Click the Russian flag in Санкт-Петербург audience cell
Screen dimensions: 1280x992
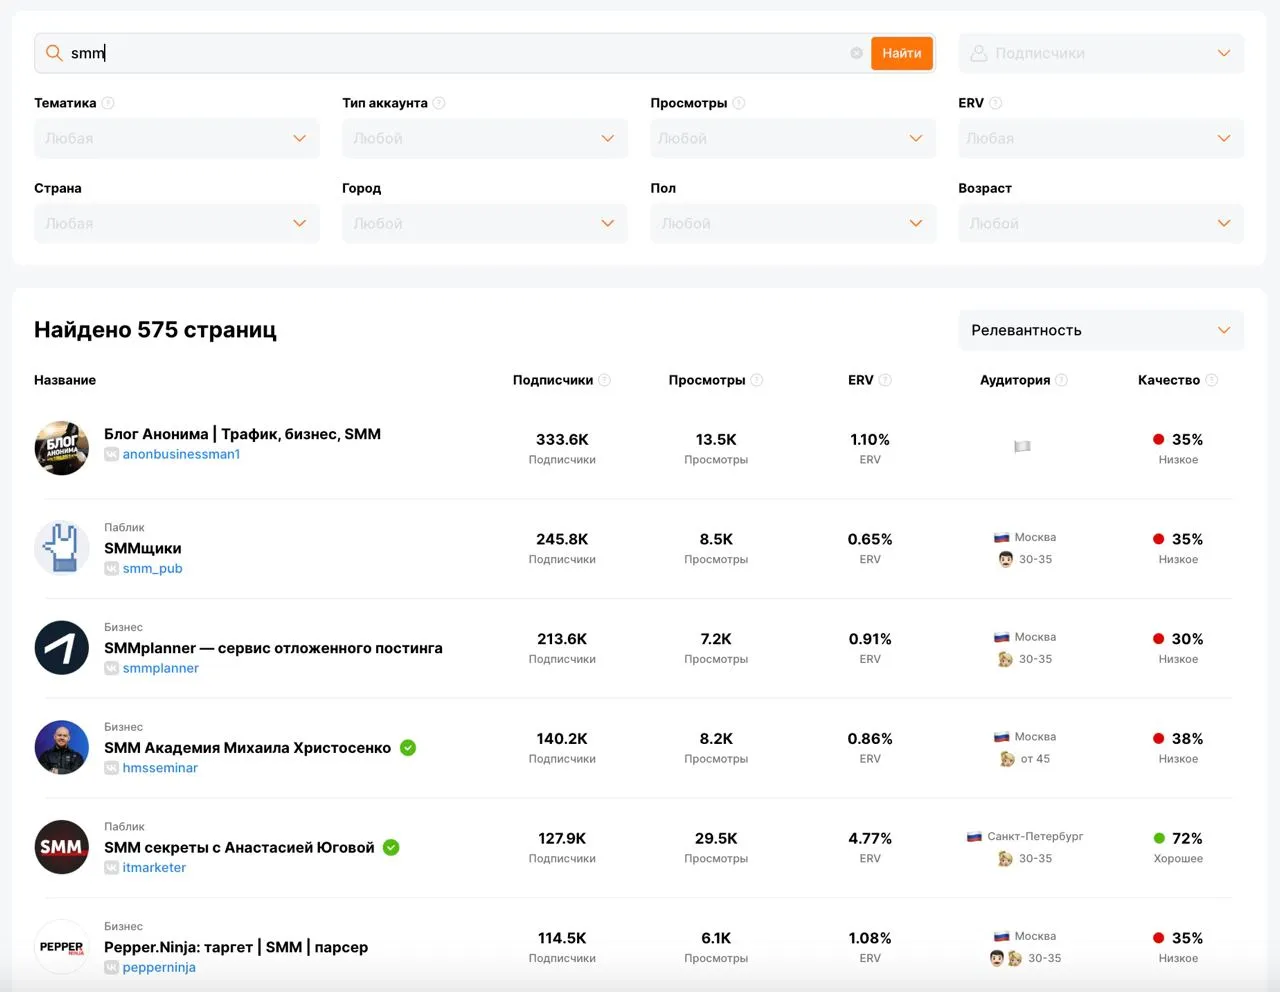(x=975, y=837)
